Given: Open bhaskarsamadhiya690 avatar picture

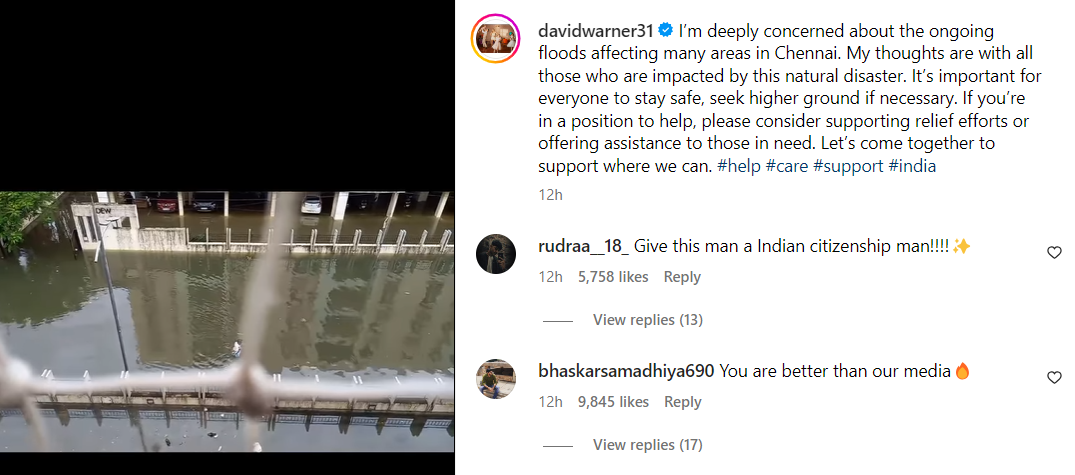Looking at the screenshot, I should (496, 378).
